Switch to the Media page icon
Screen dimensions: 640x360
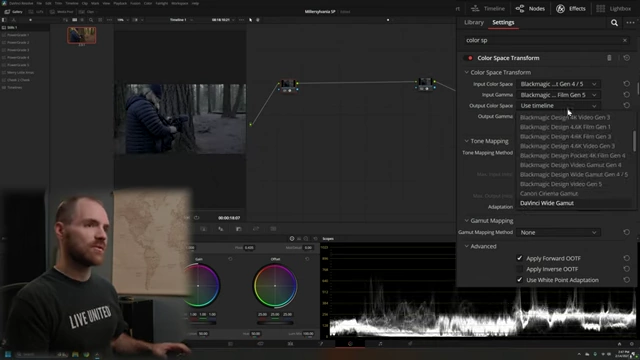[230, 344]
